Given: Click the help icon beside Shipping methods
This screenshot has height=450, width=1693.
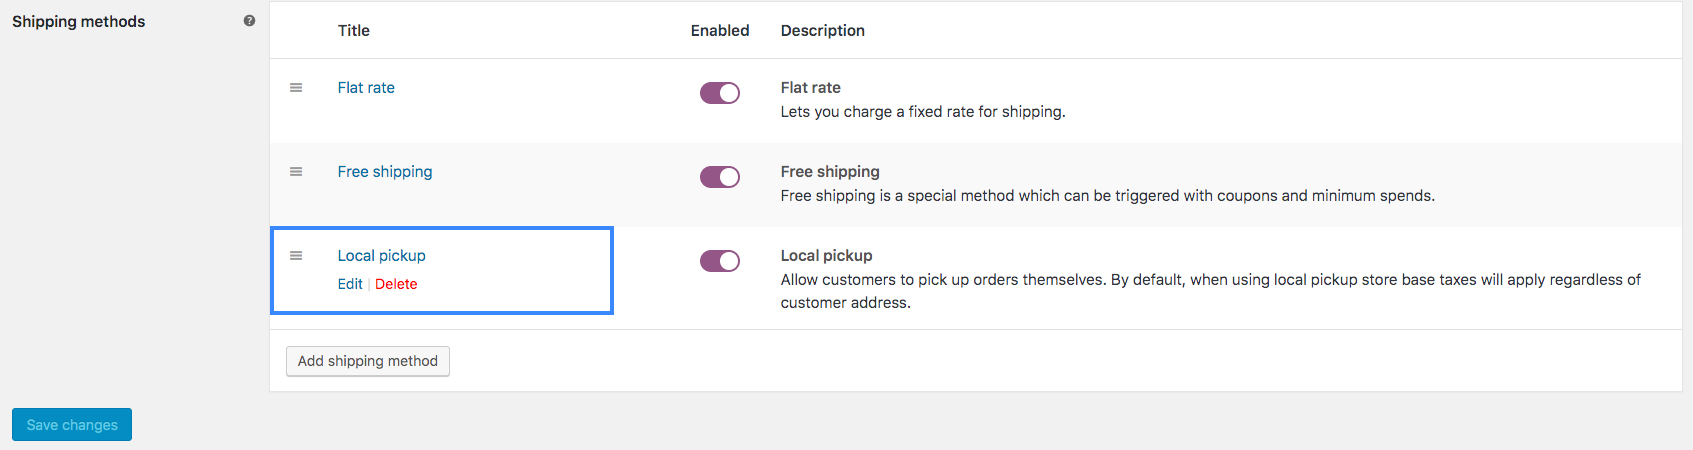Looking at the screenshot, I should coord(249,21).
